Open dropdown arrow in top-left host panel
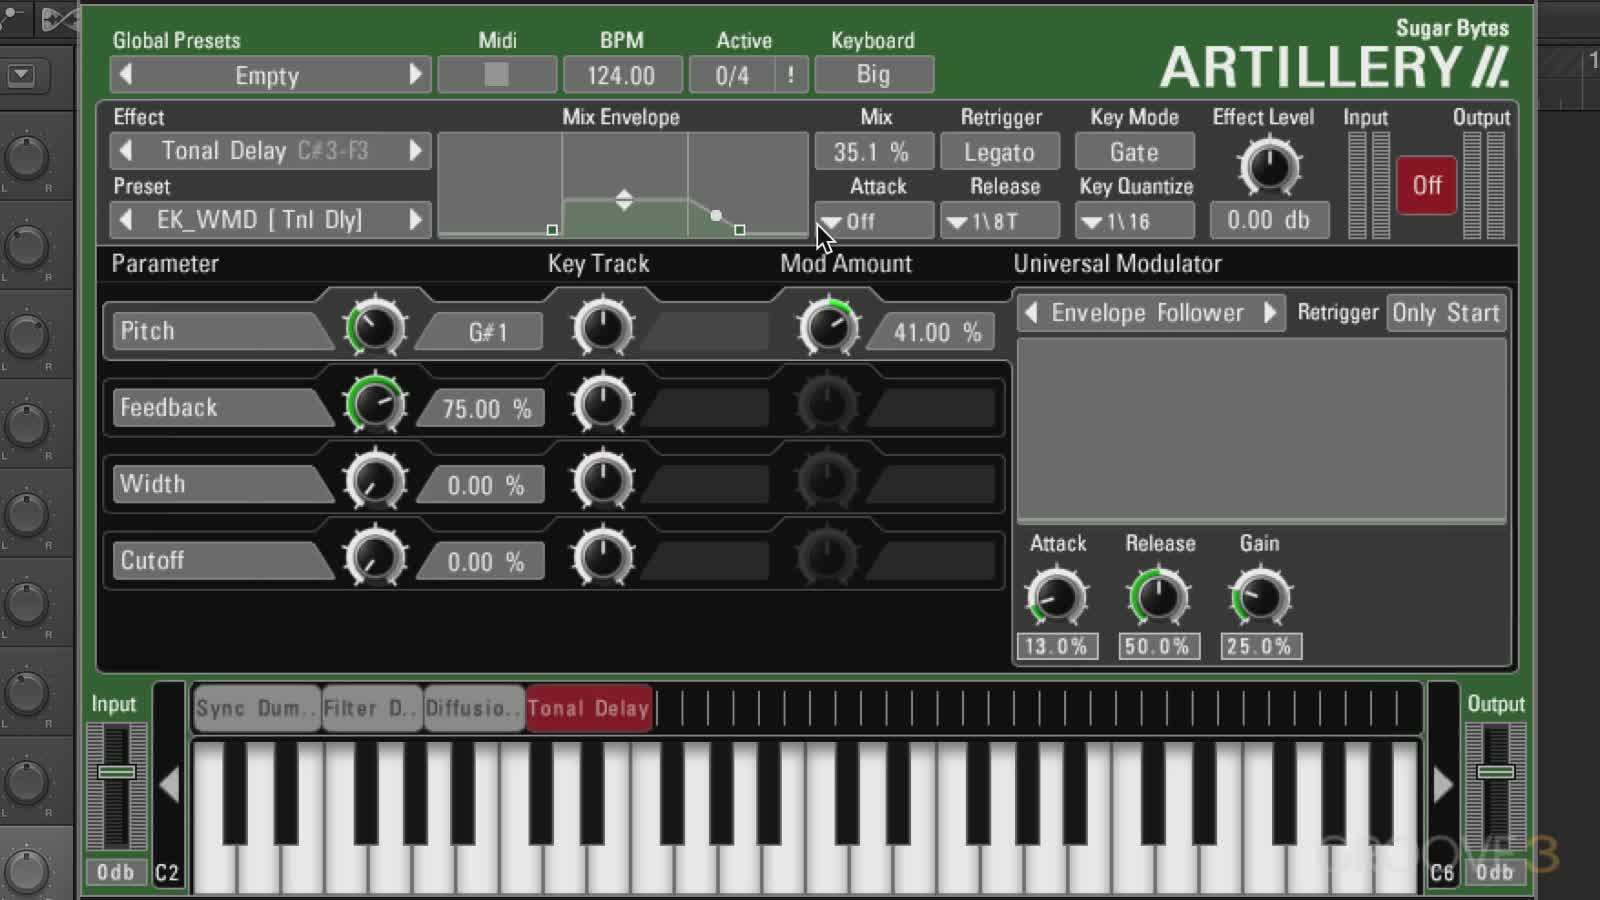This screenshot has width=1600, height=900. [21, 75]
